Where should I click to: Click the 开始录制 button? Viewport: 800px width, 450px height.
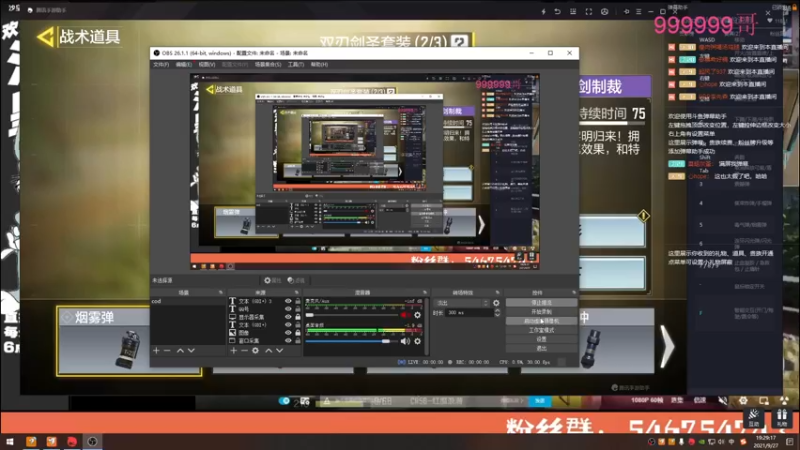pos(541,312)
